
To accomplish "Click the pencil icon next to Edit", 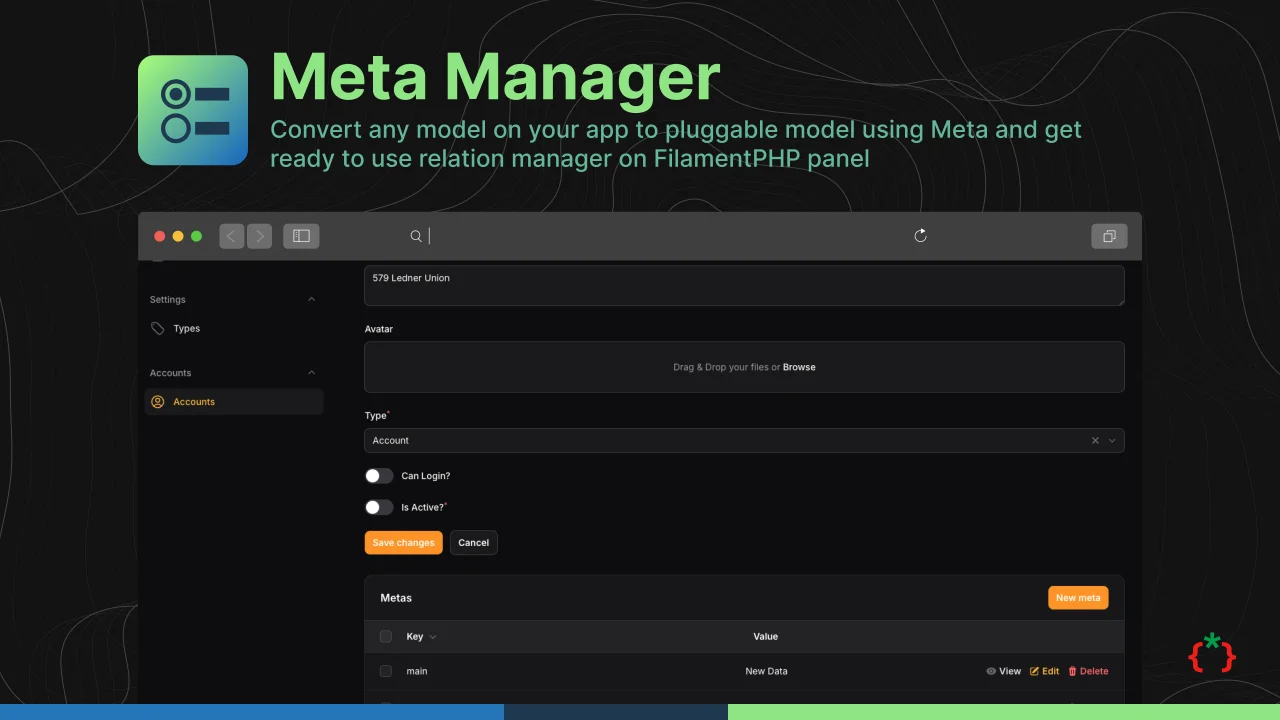I will pos(1033,671).
